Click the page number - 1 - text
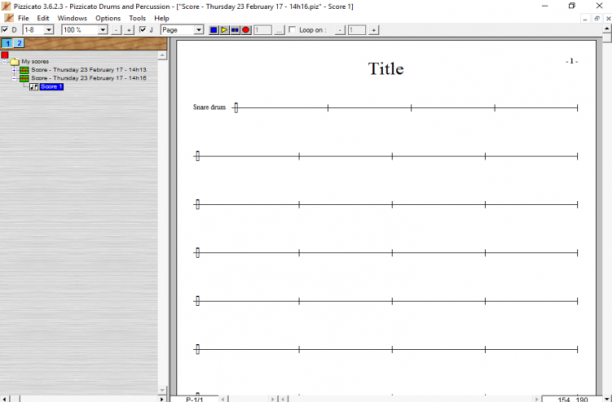The image size is (612, 402). 572,61
